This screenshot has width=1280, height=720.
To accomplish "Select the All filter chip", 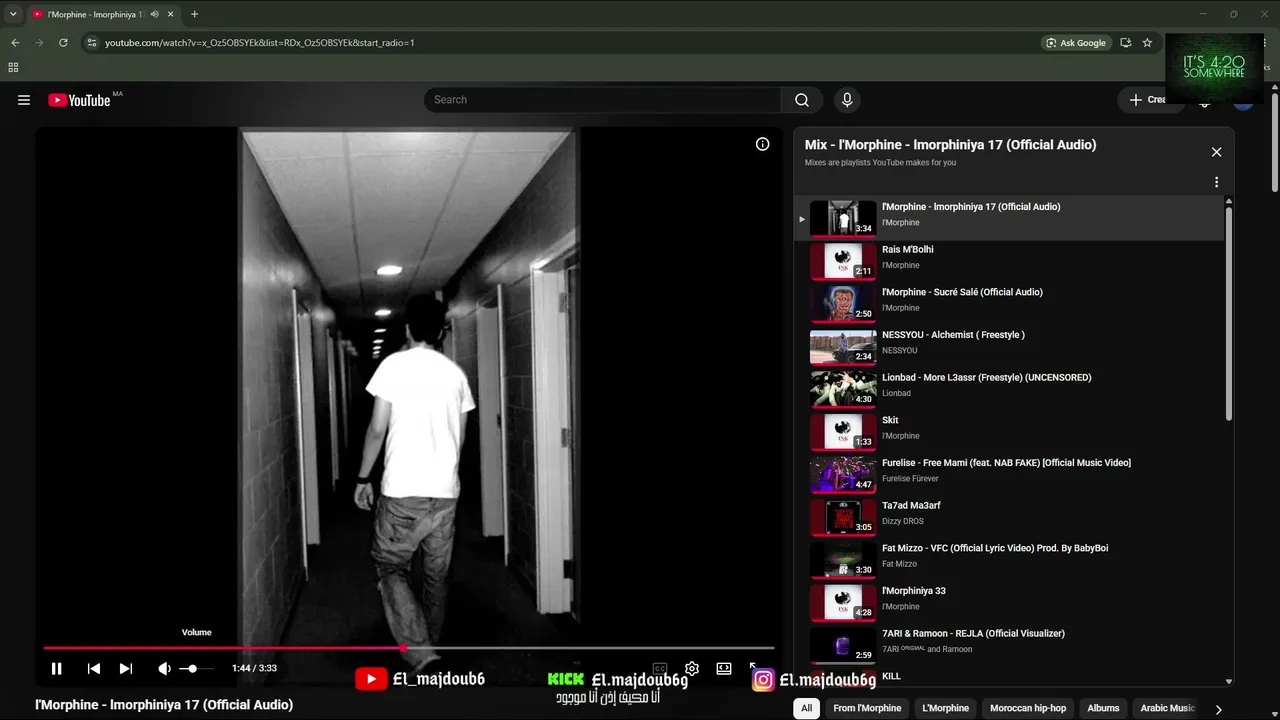I will pyautogui.click(x=806, y=708).
